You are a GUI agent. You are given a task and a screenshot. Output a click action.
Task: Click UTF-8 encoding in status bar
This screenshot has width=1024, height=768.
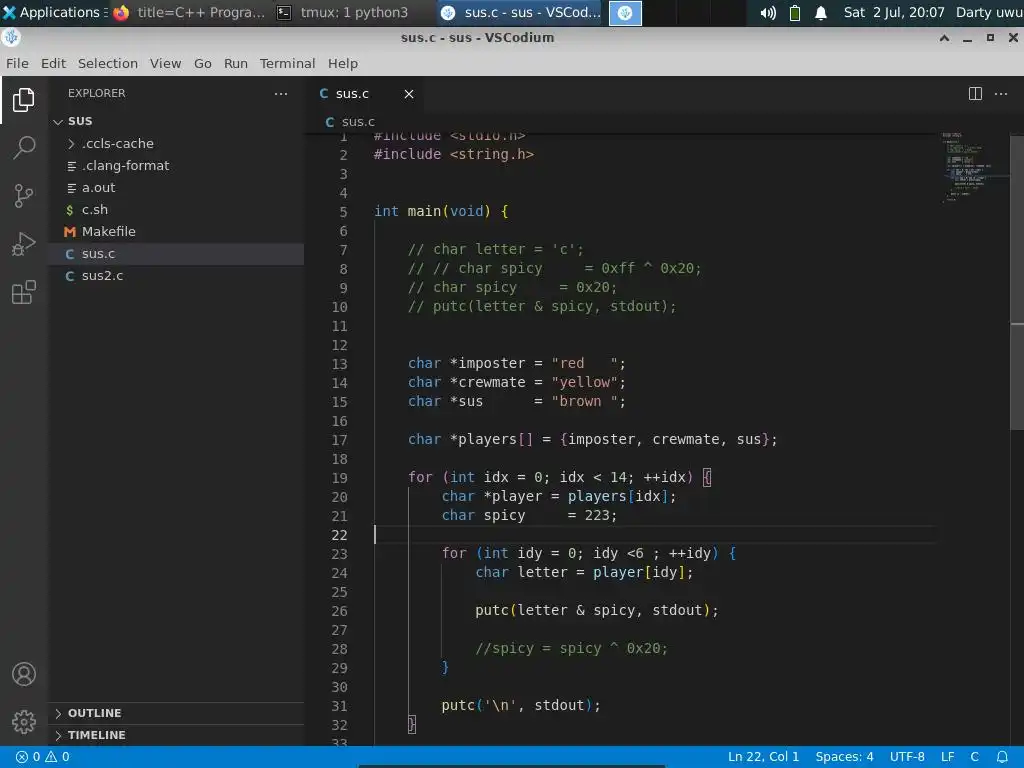pos(907,757)
